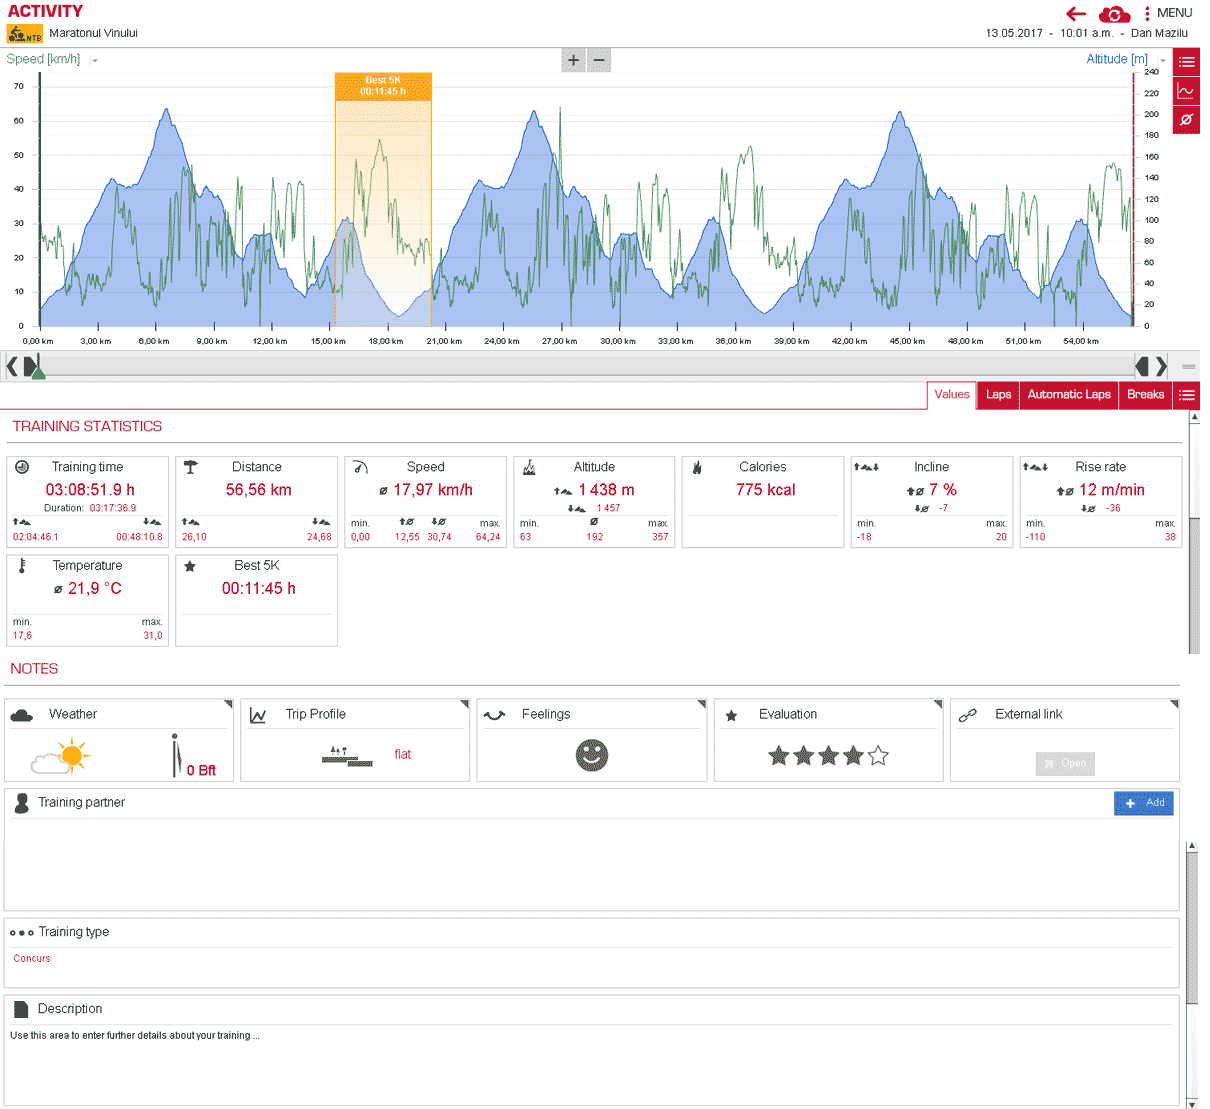Click the Description text area
This screenshot has width=1210, height=1109.
tap(590, 1065)
